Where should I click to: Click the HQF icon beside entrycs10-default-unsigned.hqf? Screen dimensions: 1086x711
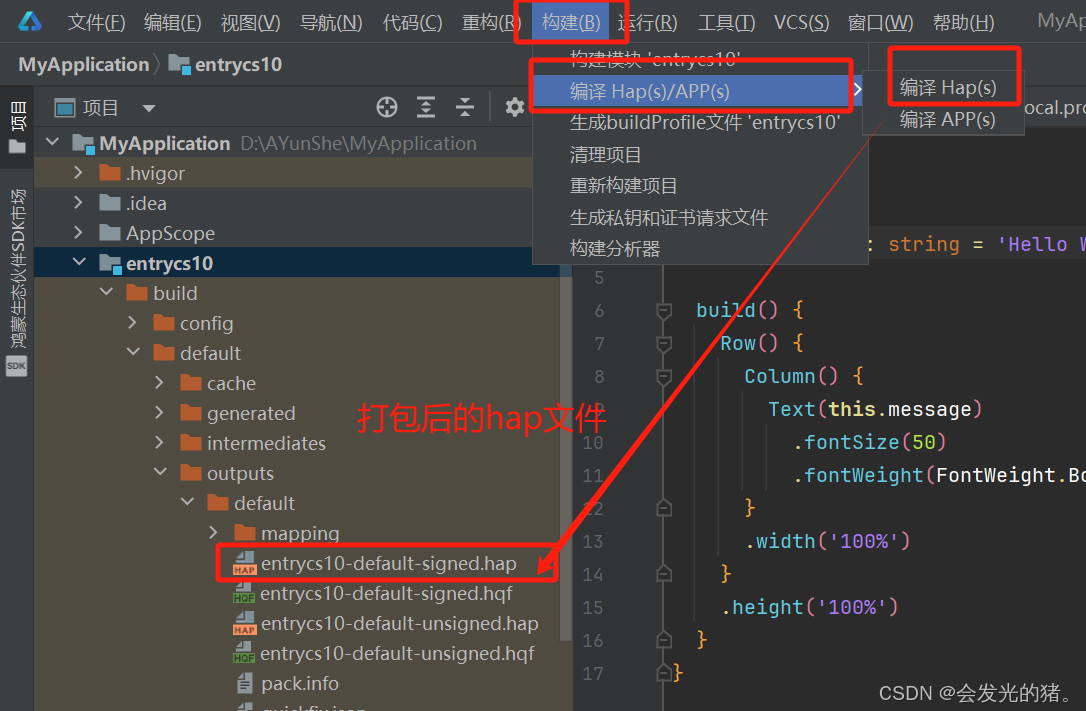245,653
